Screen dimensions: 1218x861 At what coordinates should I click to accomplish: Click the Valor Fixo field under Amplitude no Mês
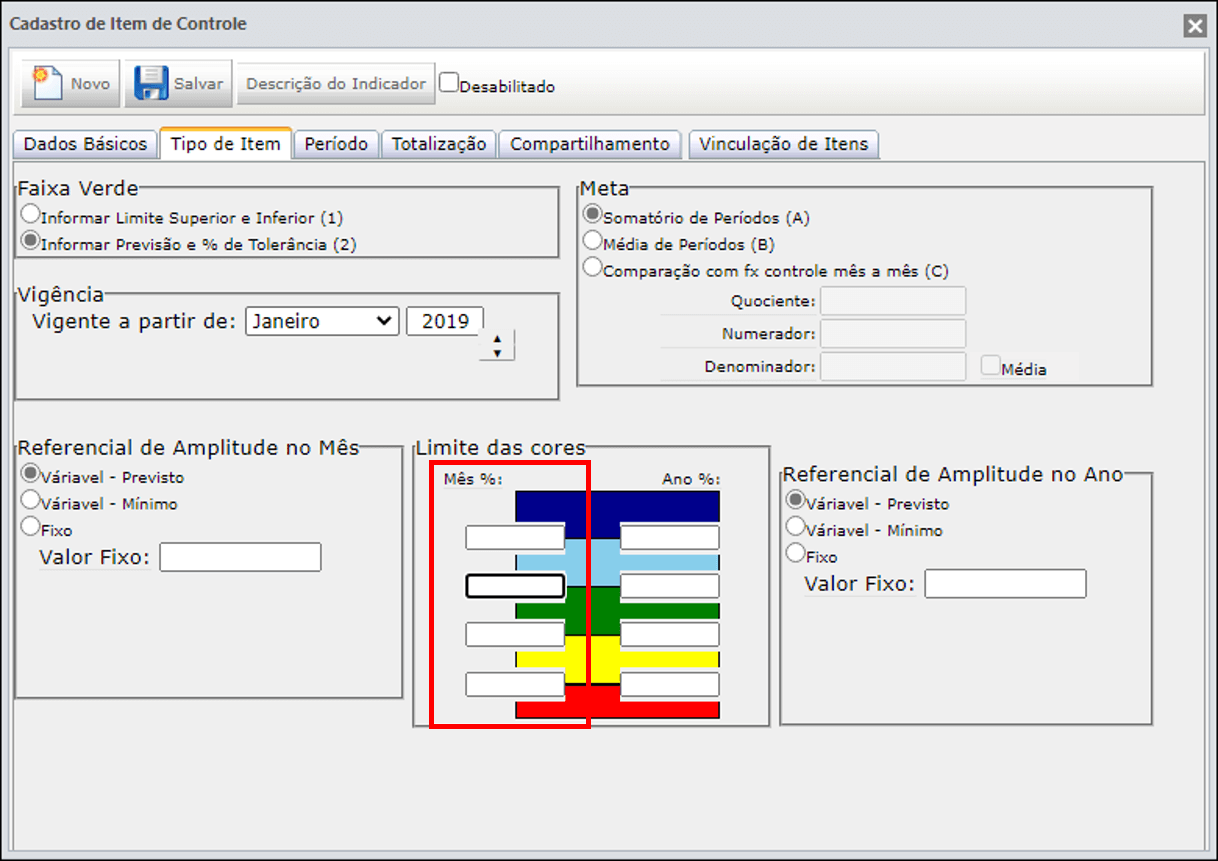(240, 557)
